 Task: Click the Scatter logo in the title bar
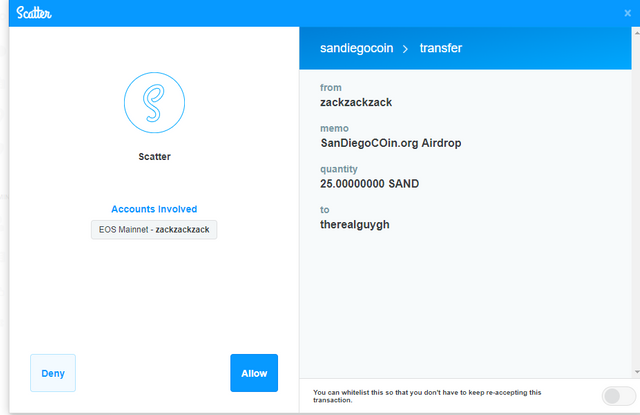[x=34, y=13]
